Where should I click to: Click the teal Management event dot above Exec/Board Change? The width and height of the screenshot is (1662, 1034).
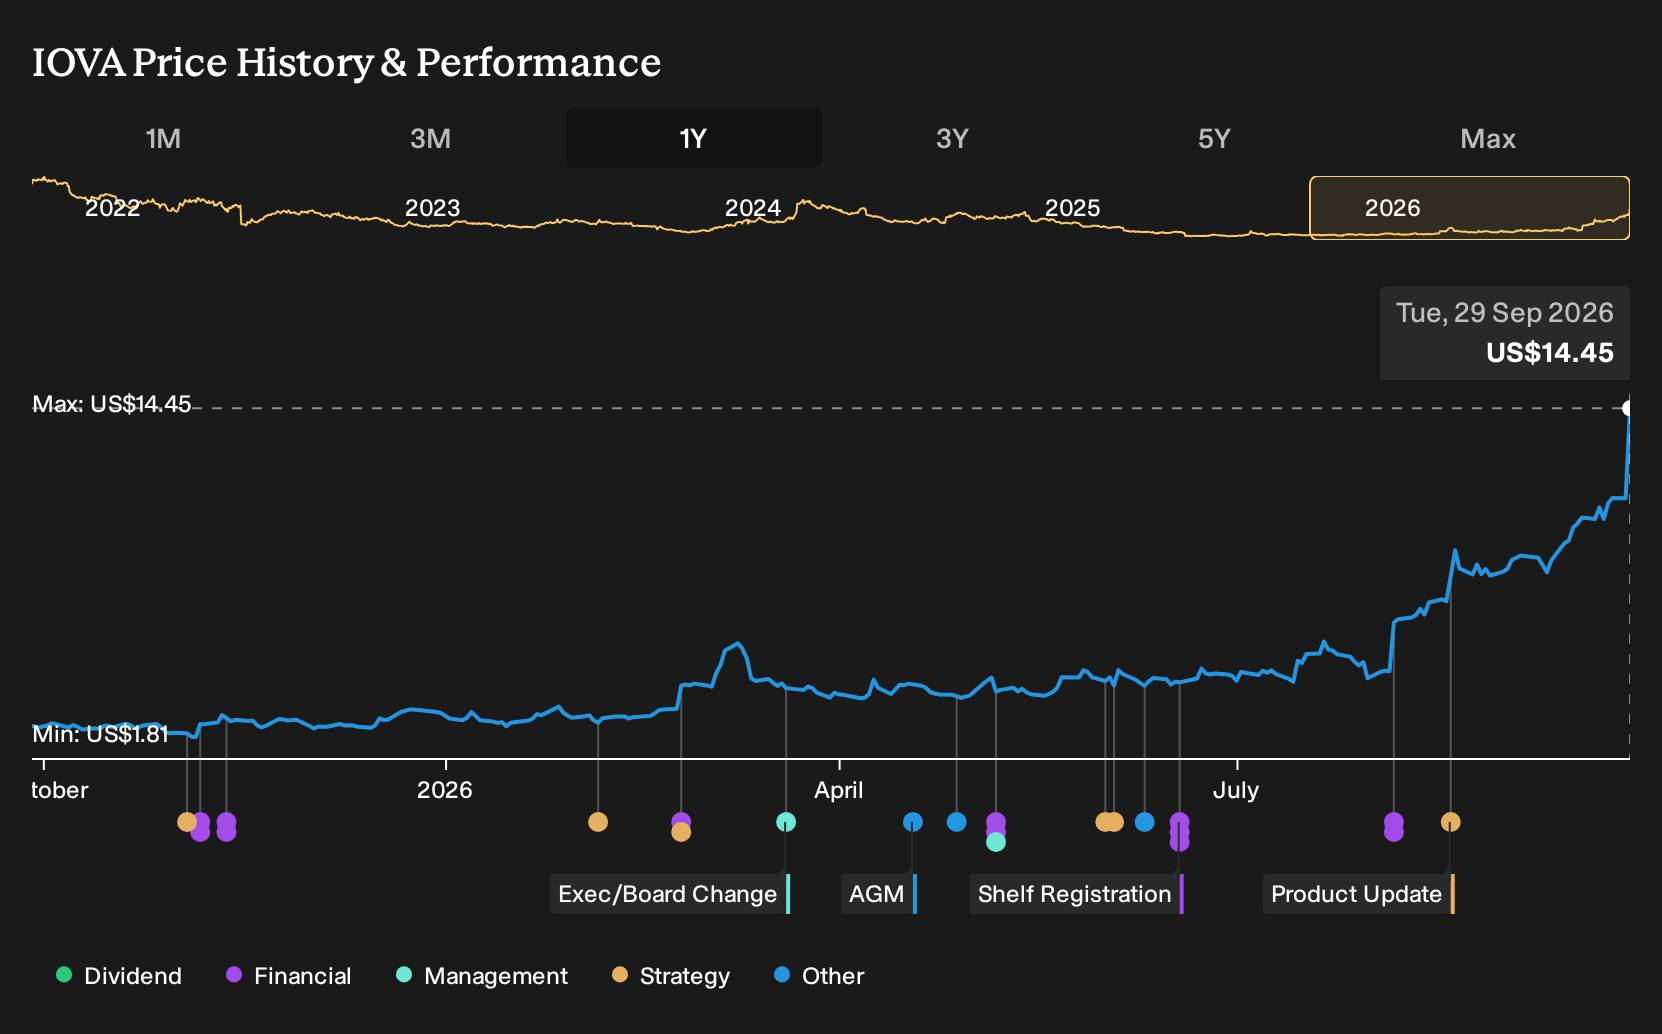point(786,822)
